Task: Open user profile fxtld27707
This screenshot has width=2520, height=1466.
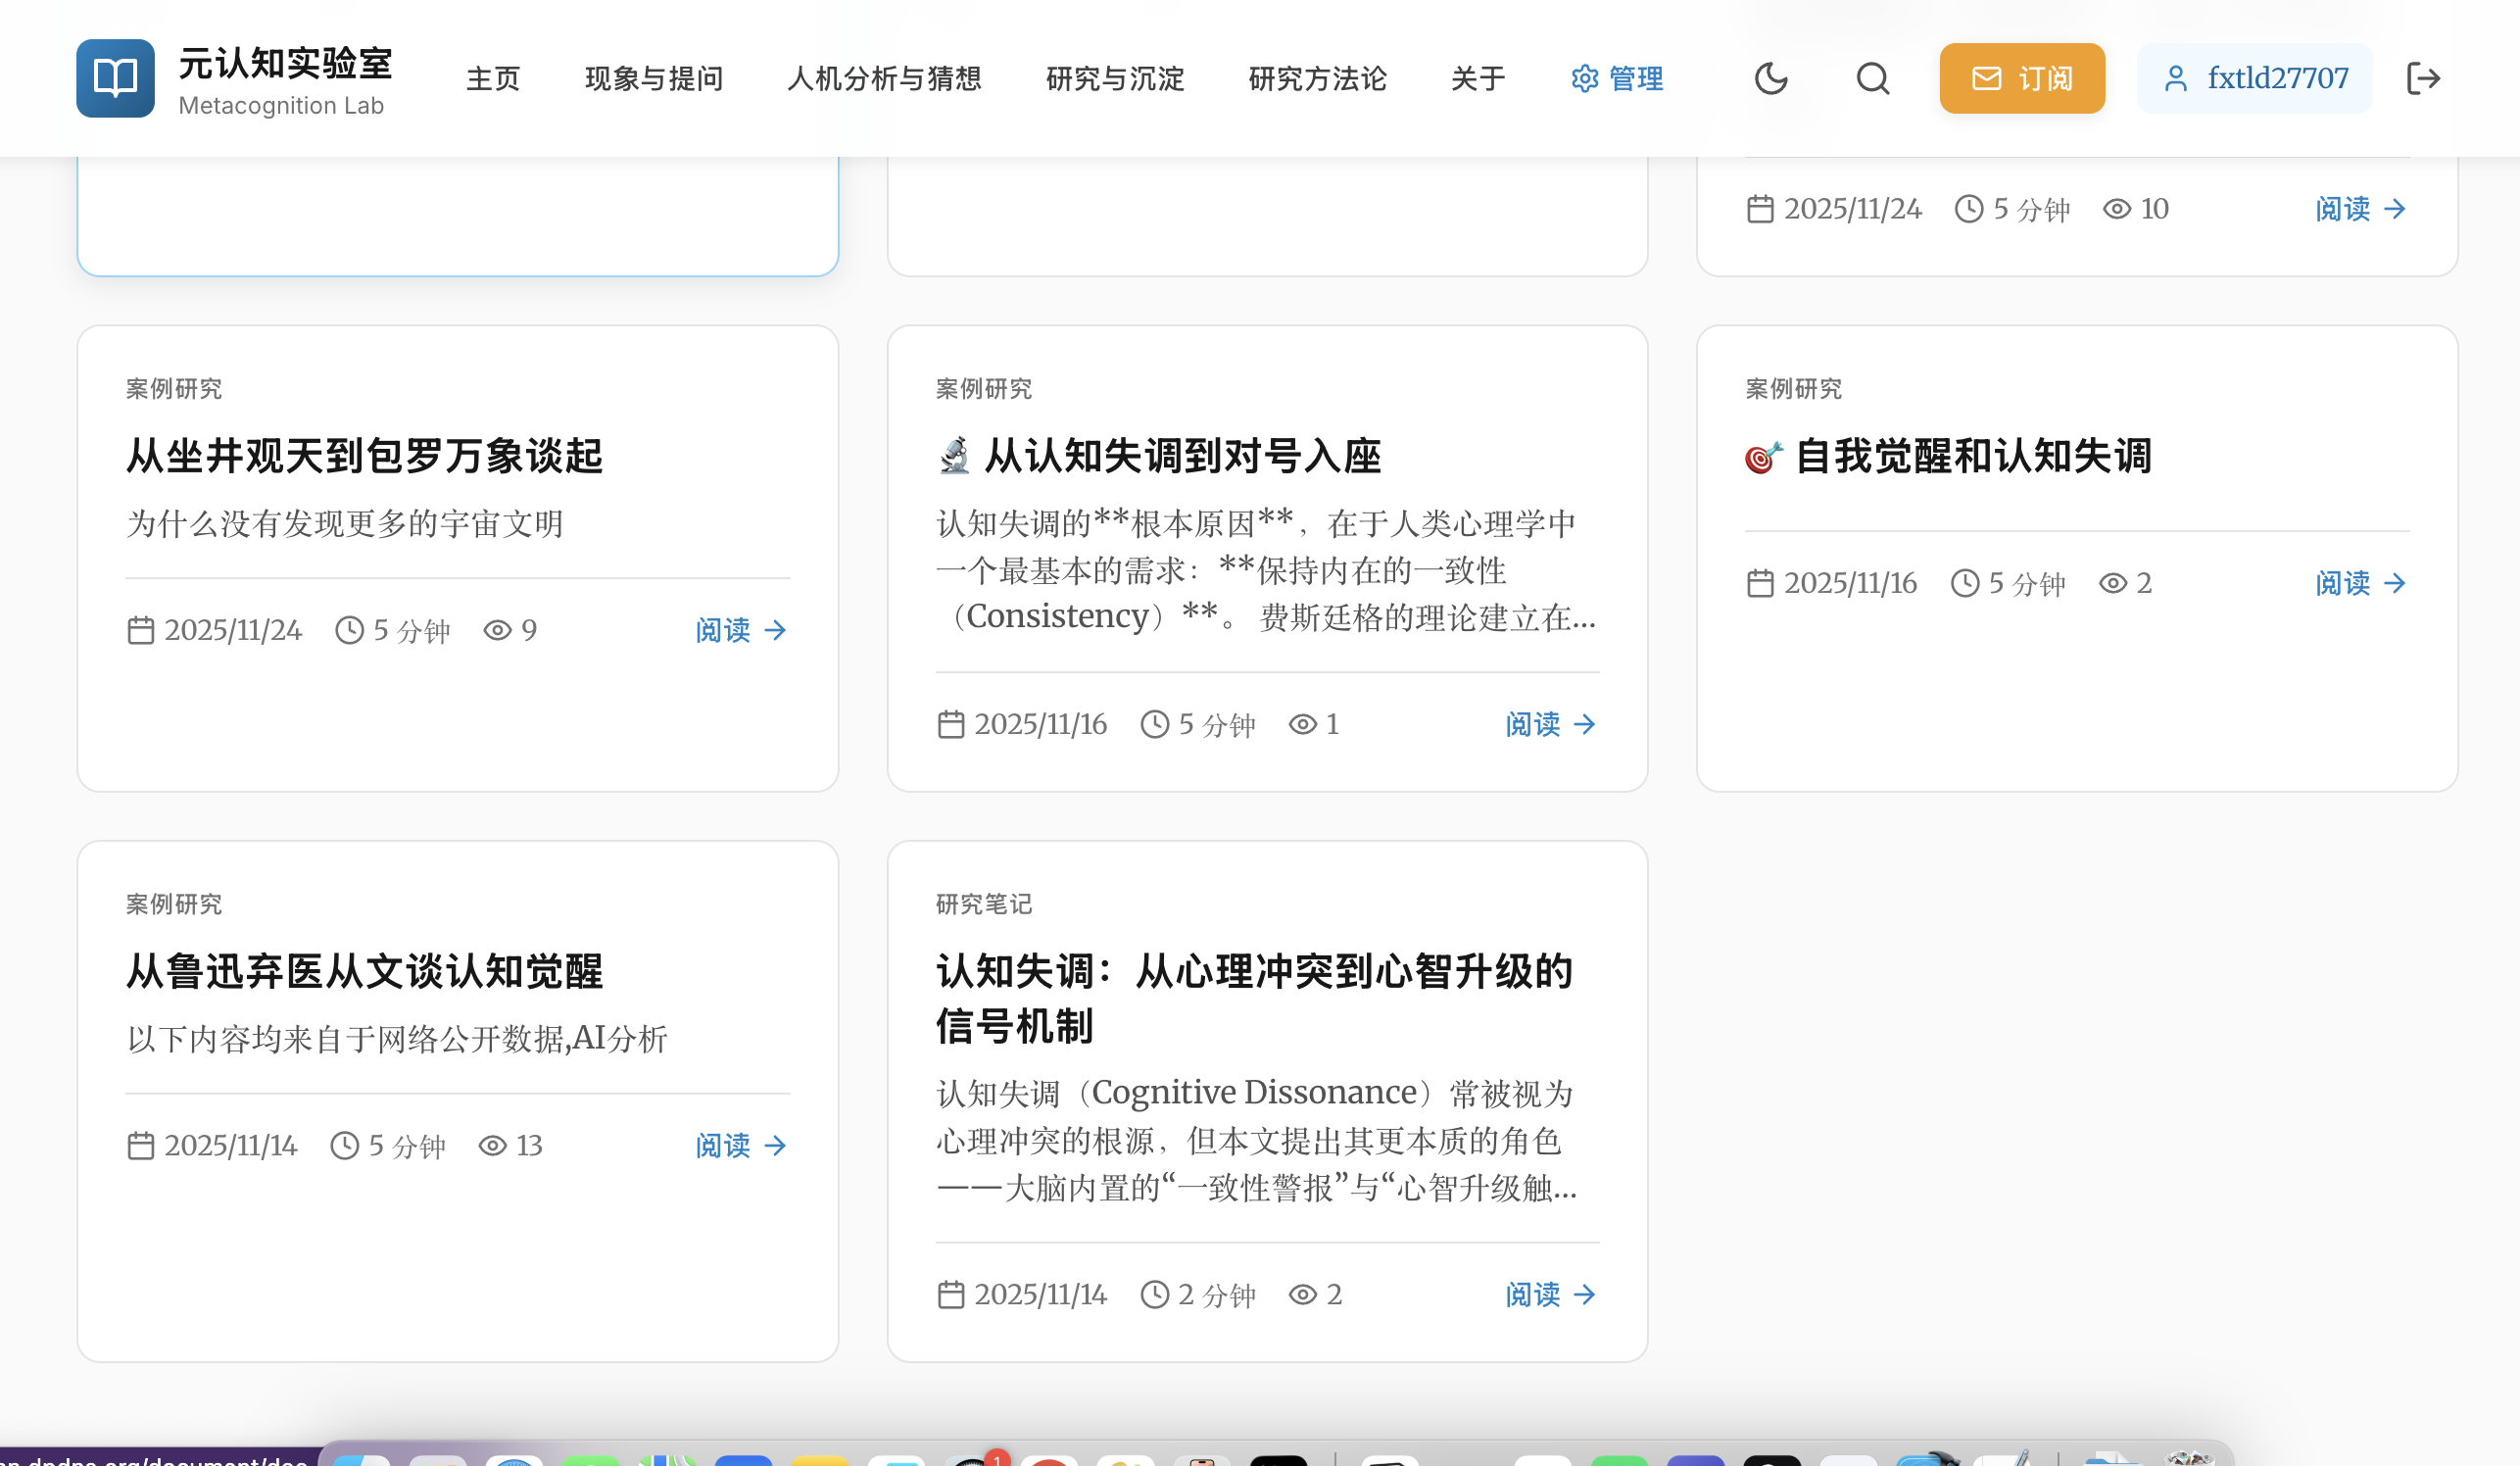Action: pyautogui.click(x=2254, y=78)
